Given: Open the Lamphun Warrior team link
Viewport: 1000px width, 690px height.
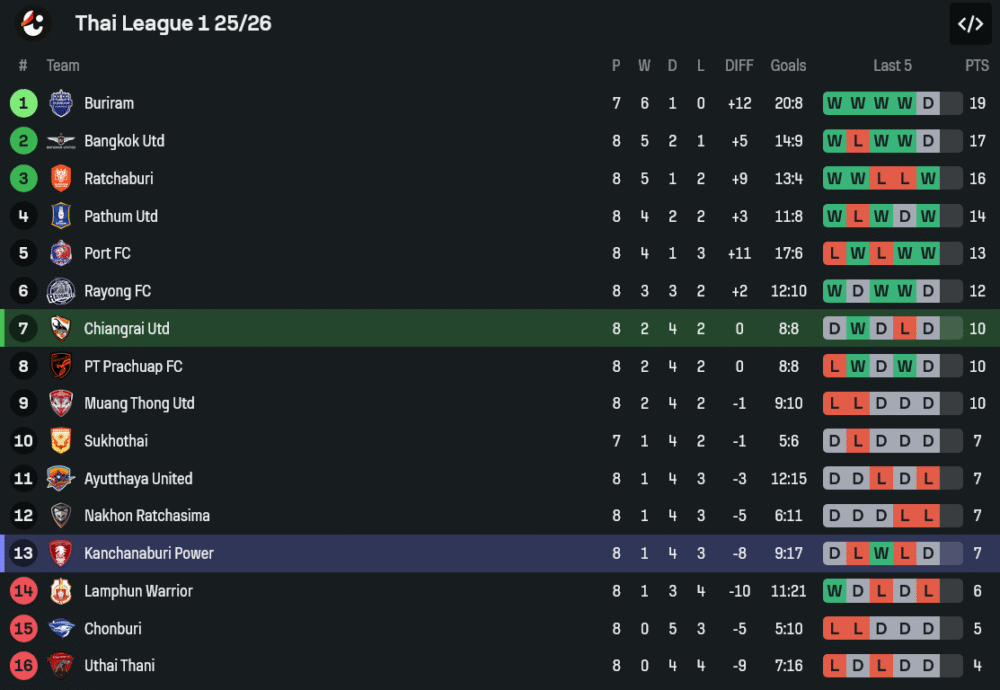Looking at the screenshot, I should 138,591.
